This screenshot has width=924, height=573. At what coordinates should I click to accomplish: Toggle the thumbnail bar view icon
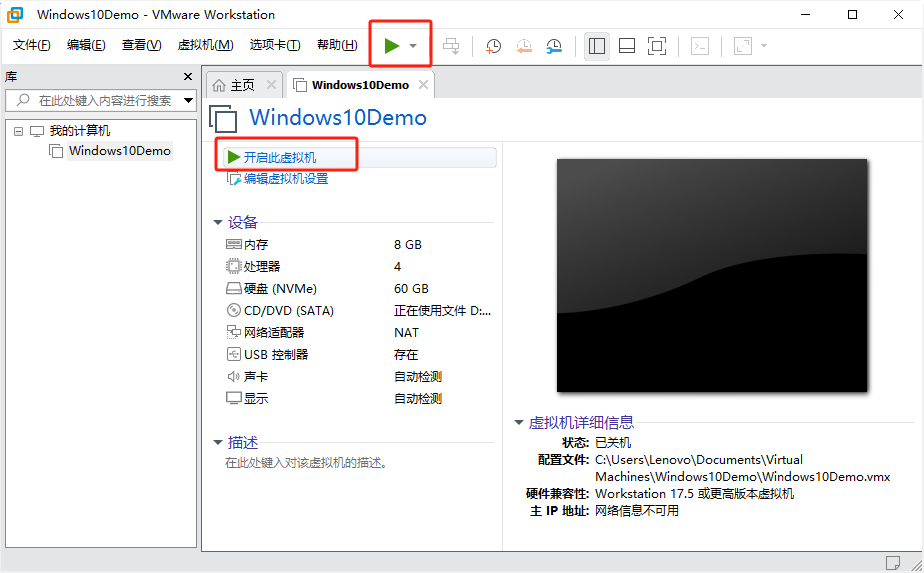(627, 46)
